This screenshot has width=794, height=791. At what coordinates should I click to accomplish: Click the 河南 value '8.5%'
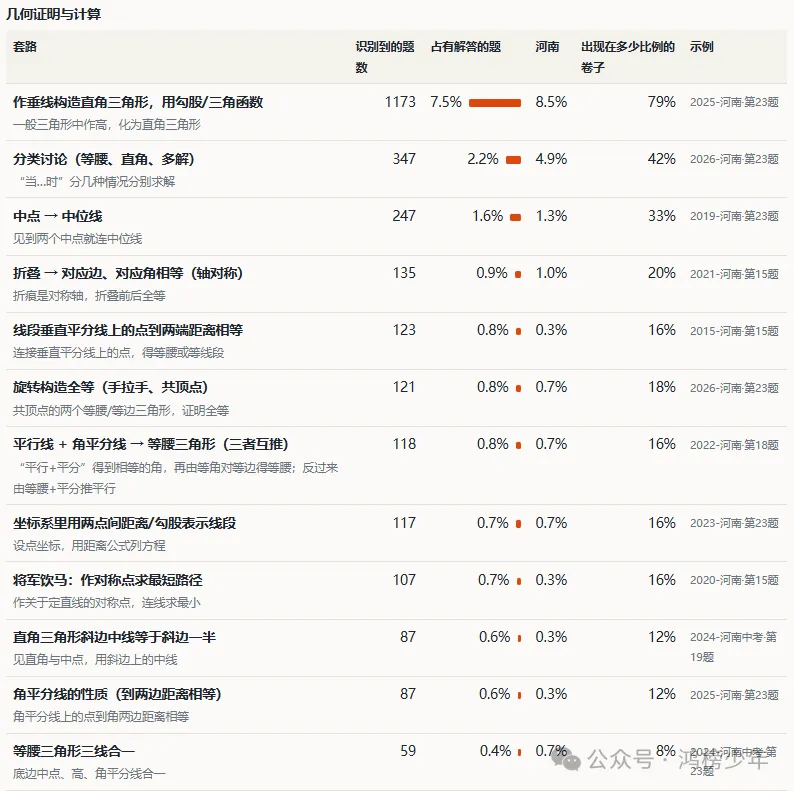coord(551,102)
